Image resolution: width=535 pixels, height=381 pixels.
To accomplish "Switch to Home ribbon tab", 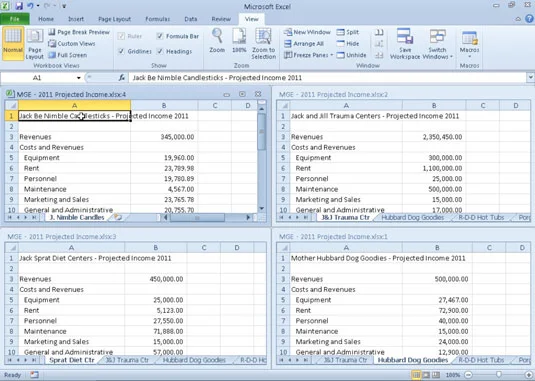I will coord(46,19).
